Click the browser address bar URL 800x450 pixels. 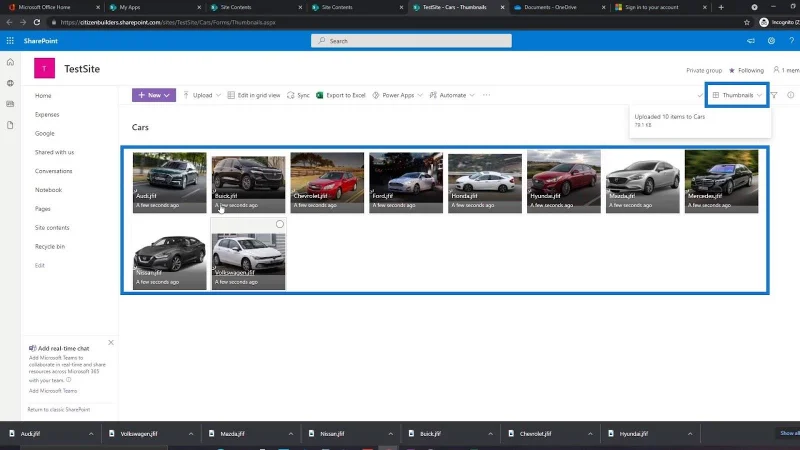(x=167, y=22)
